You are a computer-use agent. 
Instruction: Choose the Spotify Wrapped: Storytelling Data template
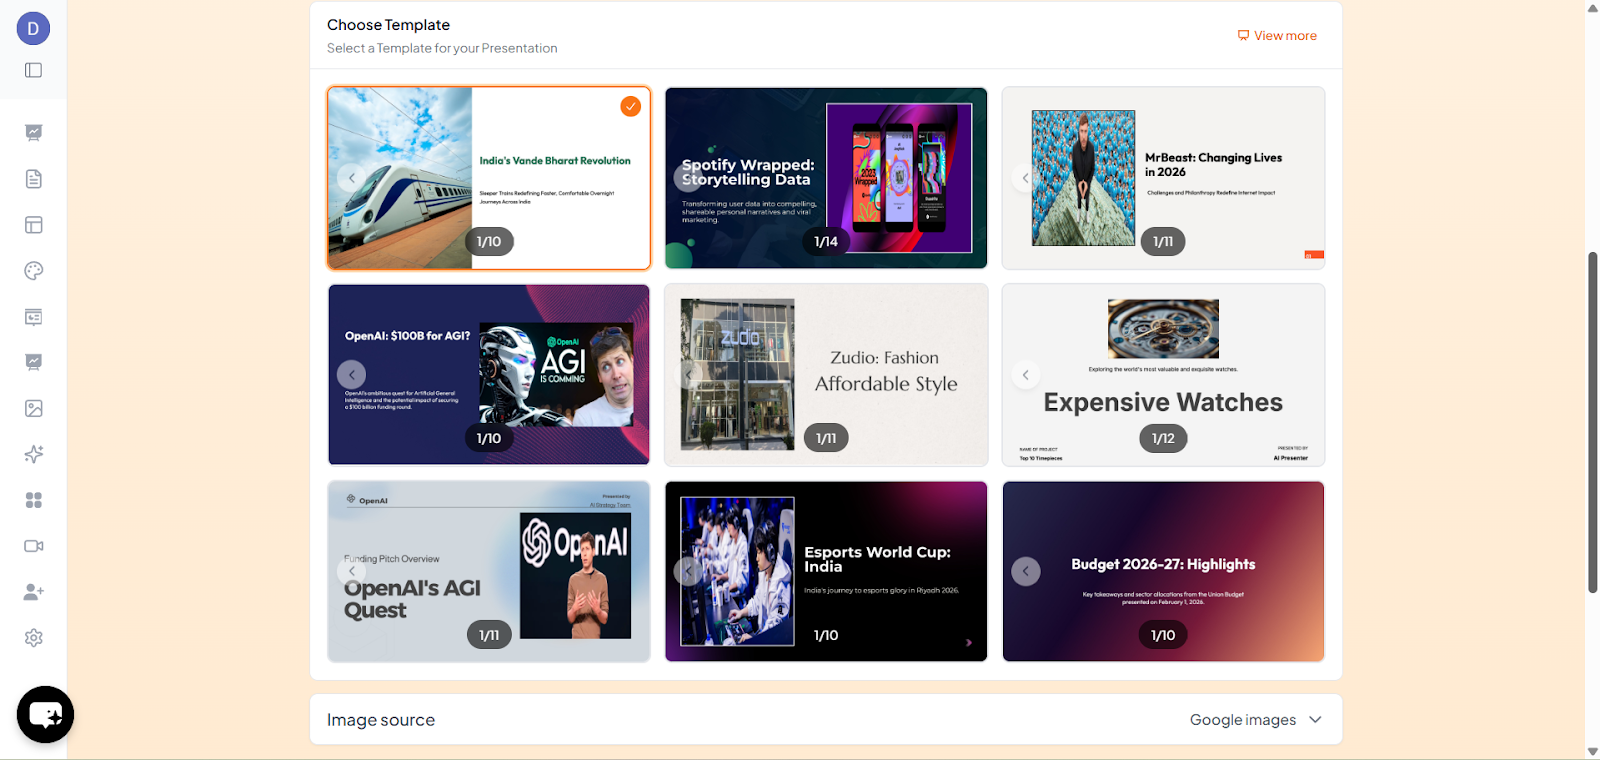click(x=826, y=178)
